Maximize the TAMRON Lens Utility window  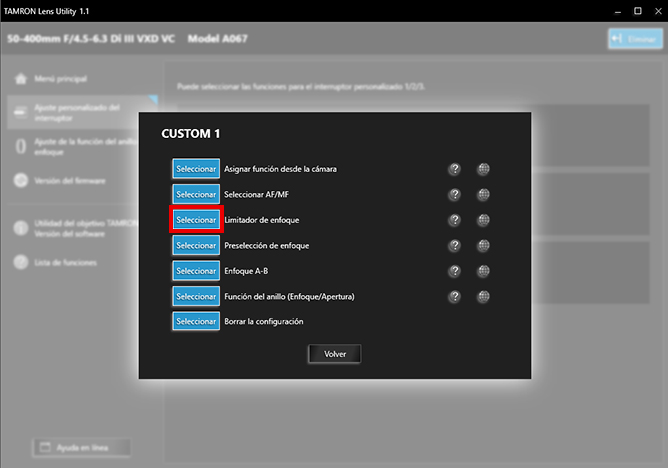coord(638,11)
